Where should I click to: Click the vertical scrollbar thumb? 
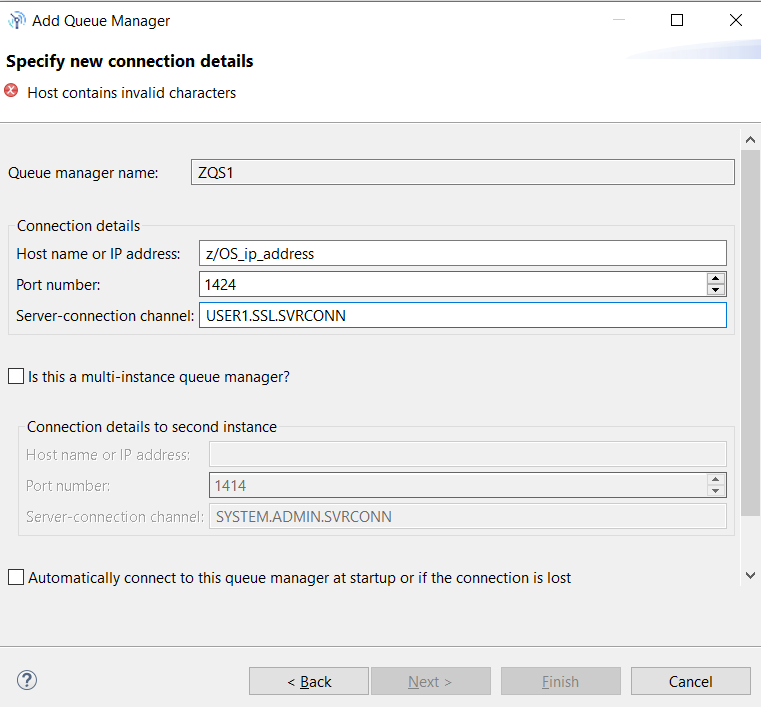click(x=750, y=333)
